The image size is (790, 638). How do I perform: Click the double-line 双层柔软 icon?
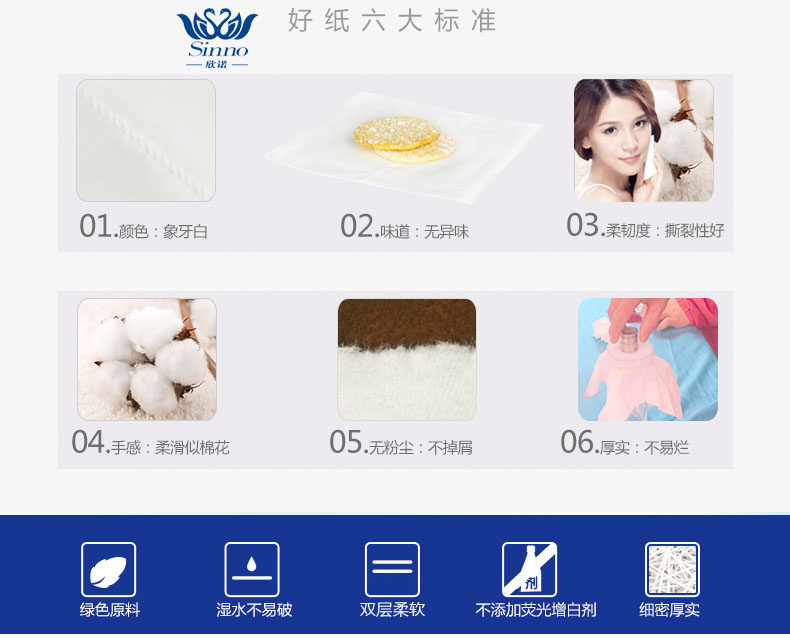pyautogui.click(x=392, y=569)
